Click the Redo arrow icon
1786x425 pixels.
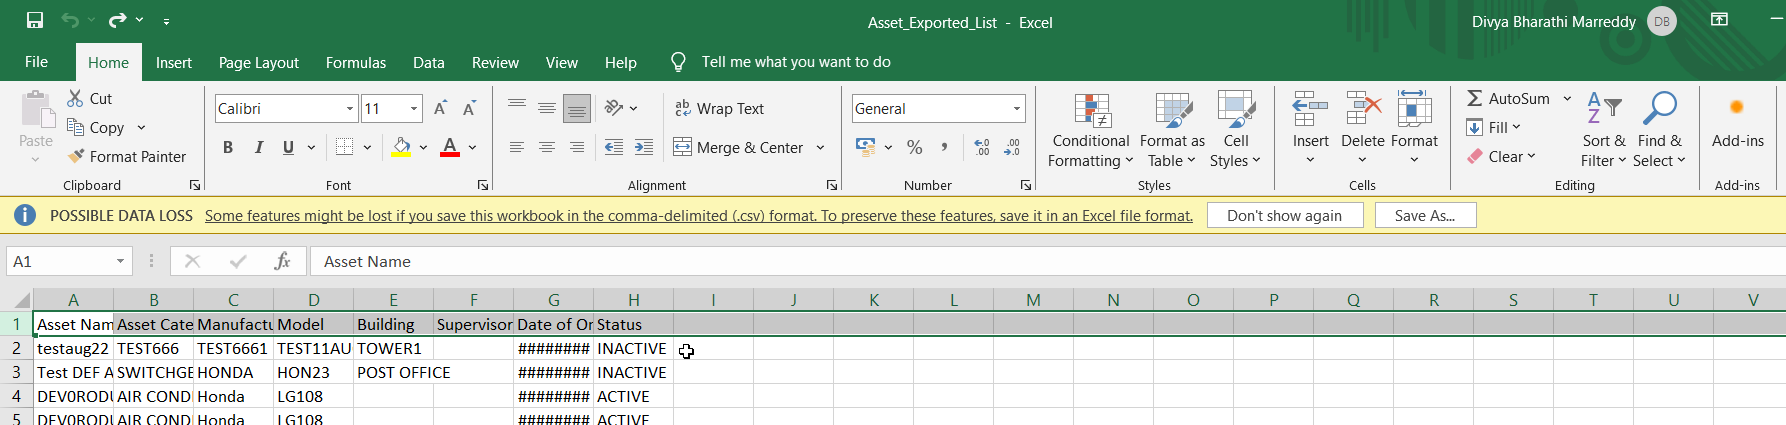[x=117, y=20]
